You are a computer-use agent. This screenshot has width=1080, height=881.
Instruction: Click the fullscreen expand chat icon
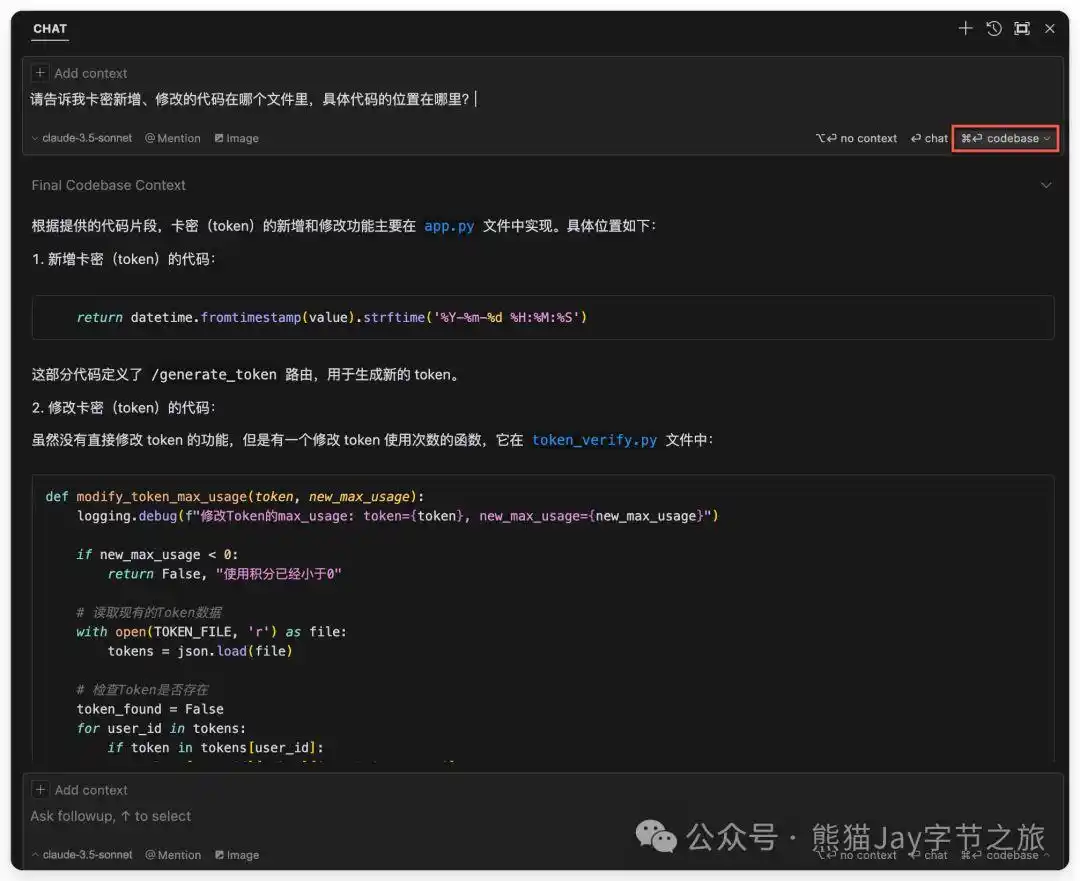(1022, 29)
